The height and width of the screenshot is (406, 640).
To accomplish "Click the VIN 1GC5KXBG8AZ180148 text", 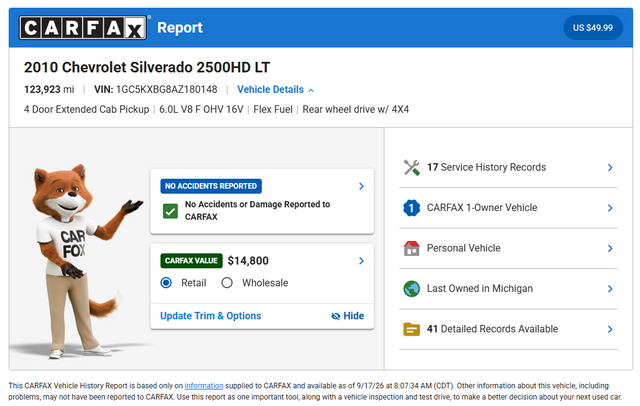I will (x=156, y=89).
